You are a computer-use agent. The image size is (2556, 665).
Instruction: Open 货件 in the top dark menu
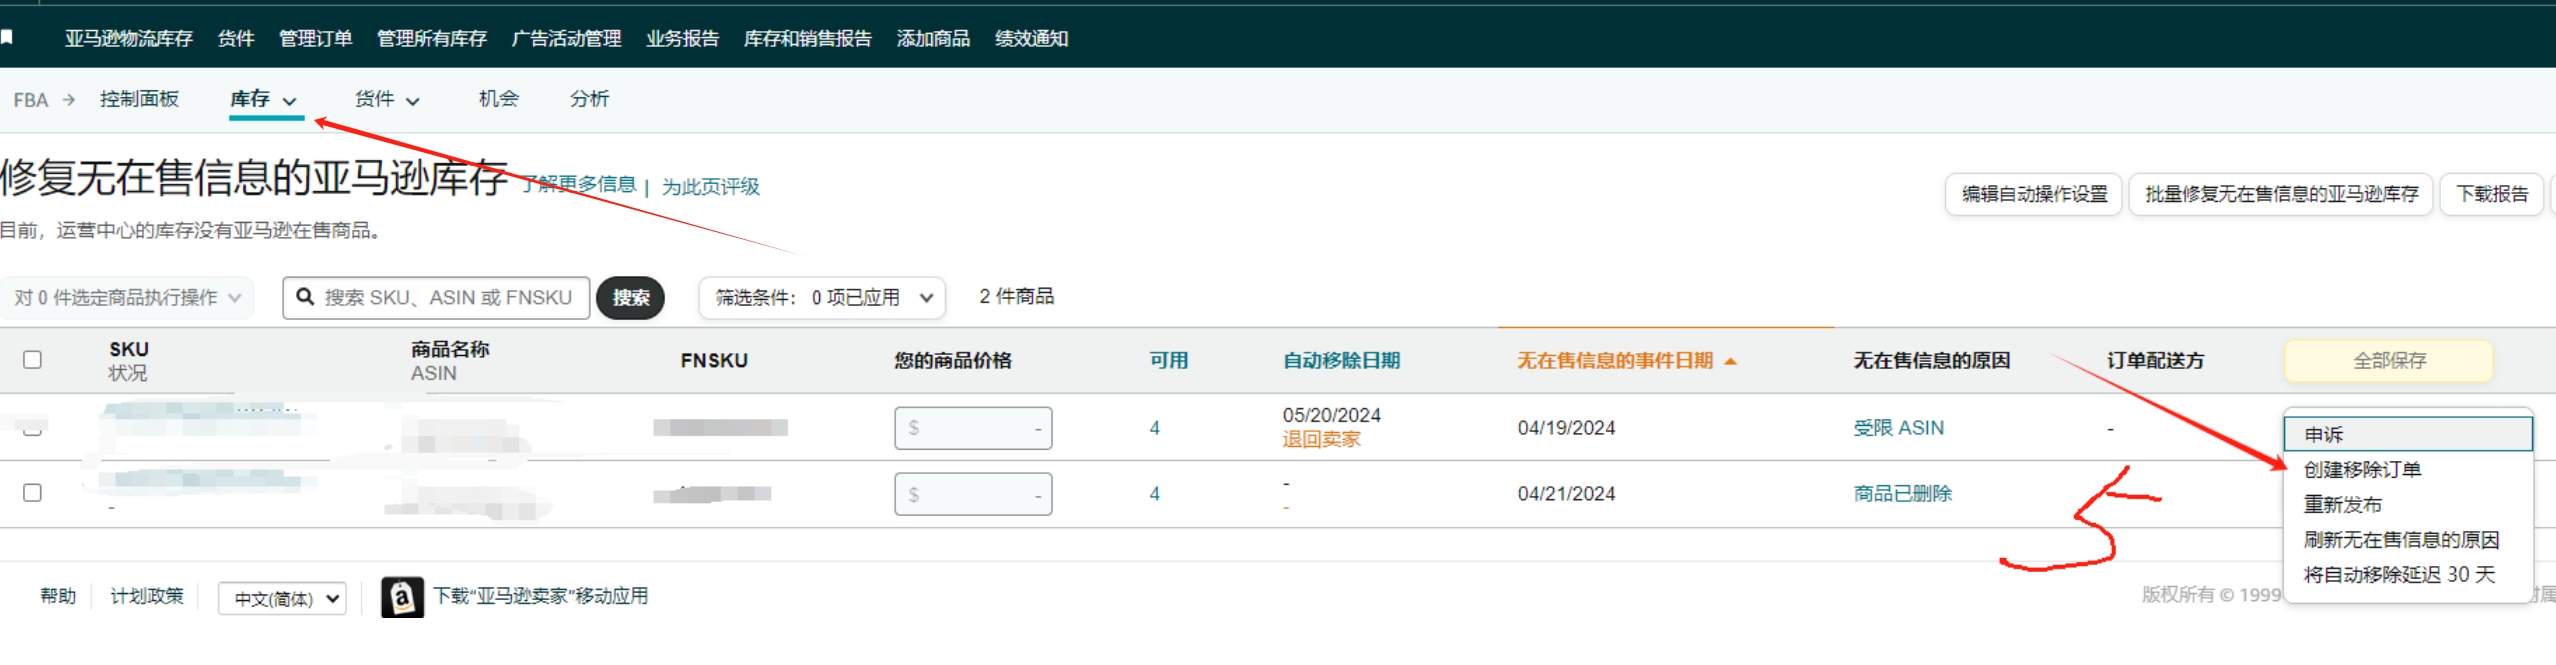pos(236,39)
